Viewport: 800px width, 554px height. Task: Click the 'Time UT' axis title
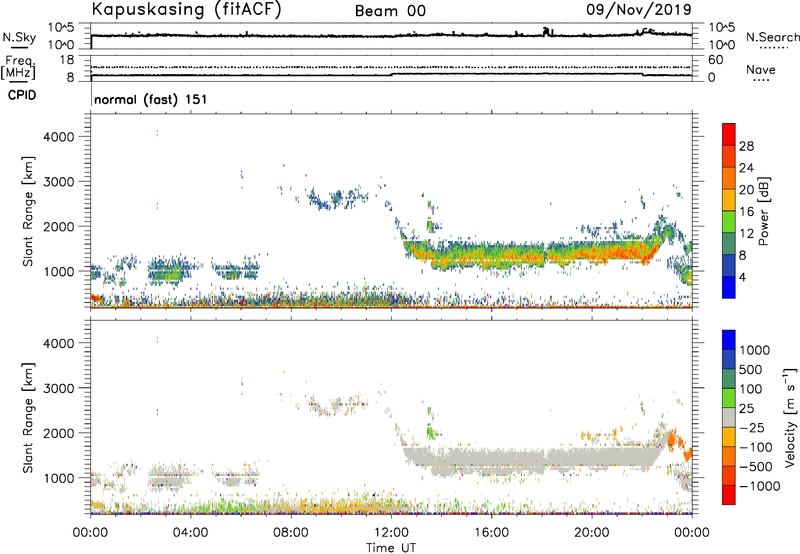(x=391, y=548)
